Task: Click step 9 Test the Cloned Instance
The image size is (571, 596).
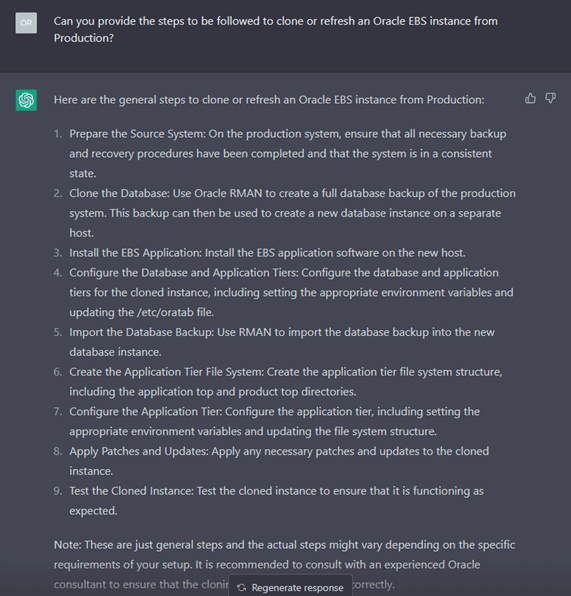Action: coord(276,501)
